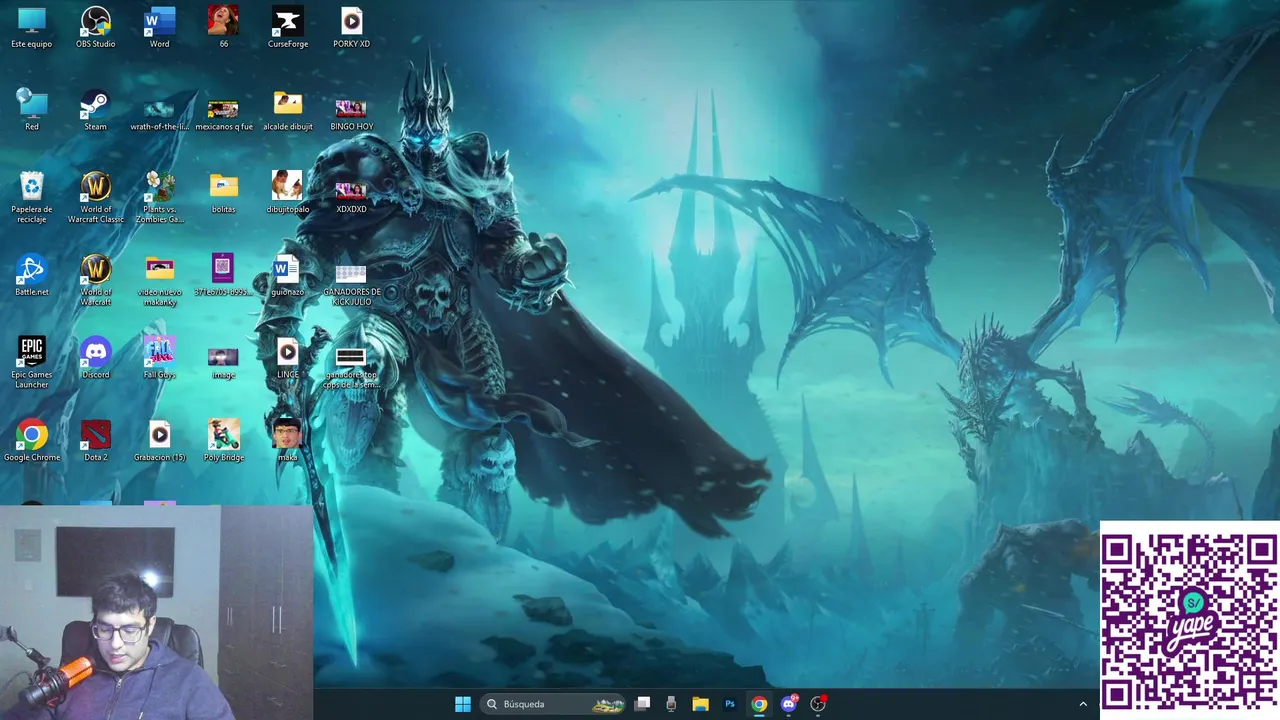Screen dimensions: 1280x720
Task: Select the image file named 66
Action: click(x=223, y=28)
